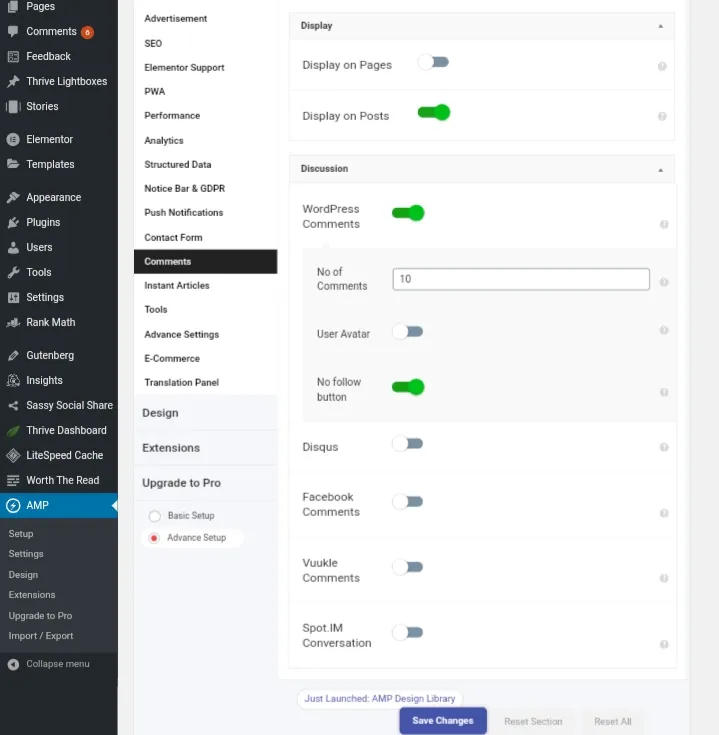Collapse the Discussion section arrow

coord(660,170)
